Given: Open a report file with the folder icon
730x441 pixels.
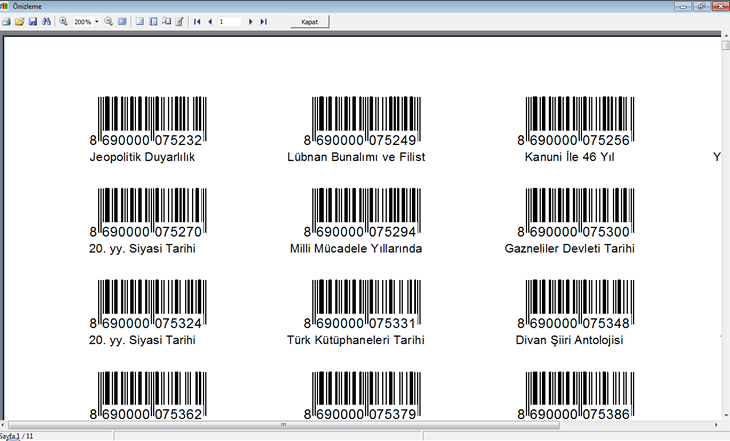Looking at the screenshot, I should click(20, 21).
